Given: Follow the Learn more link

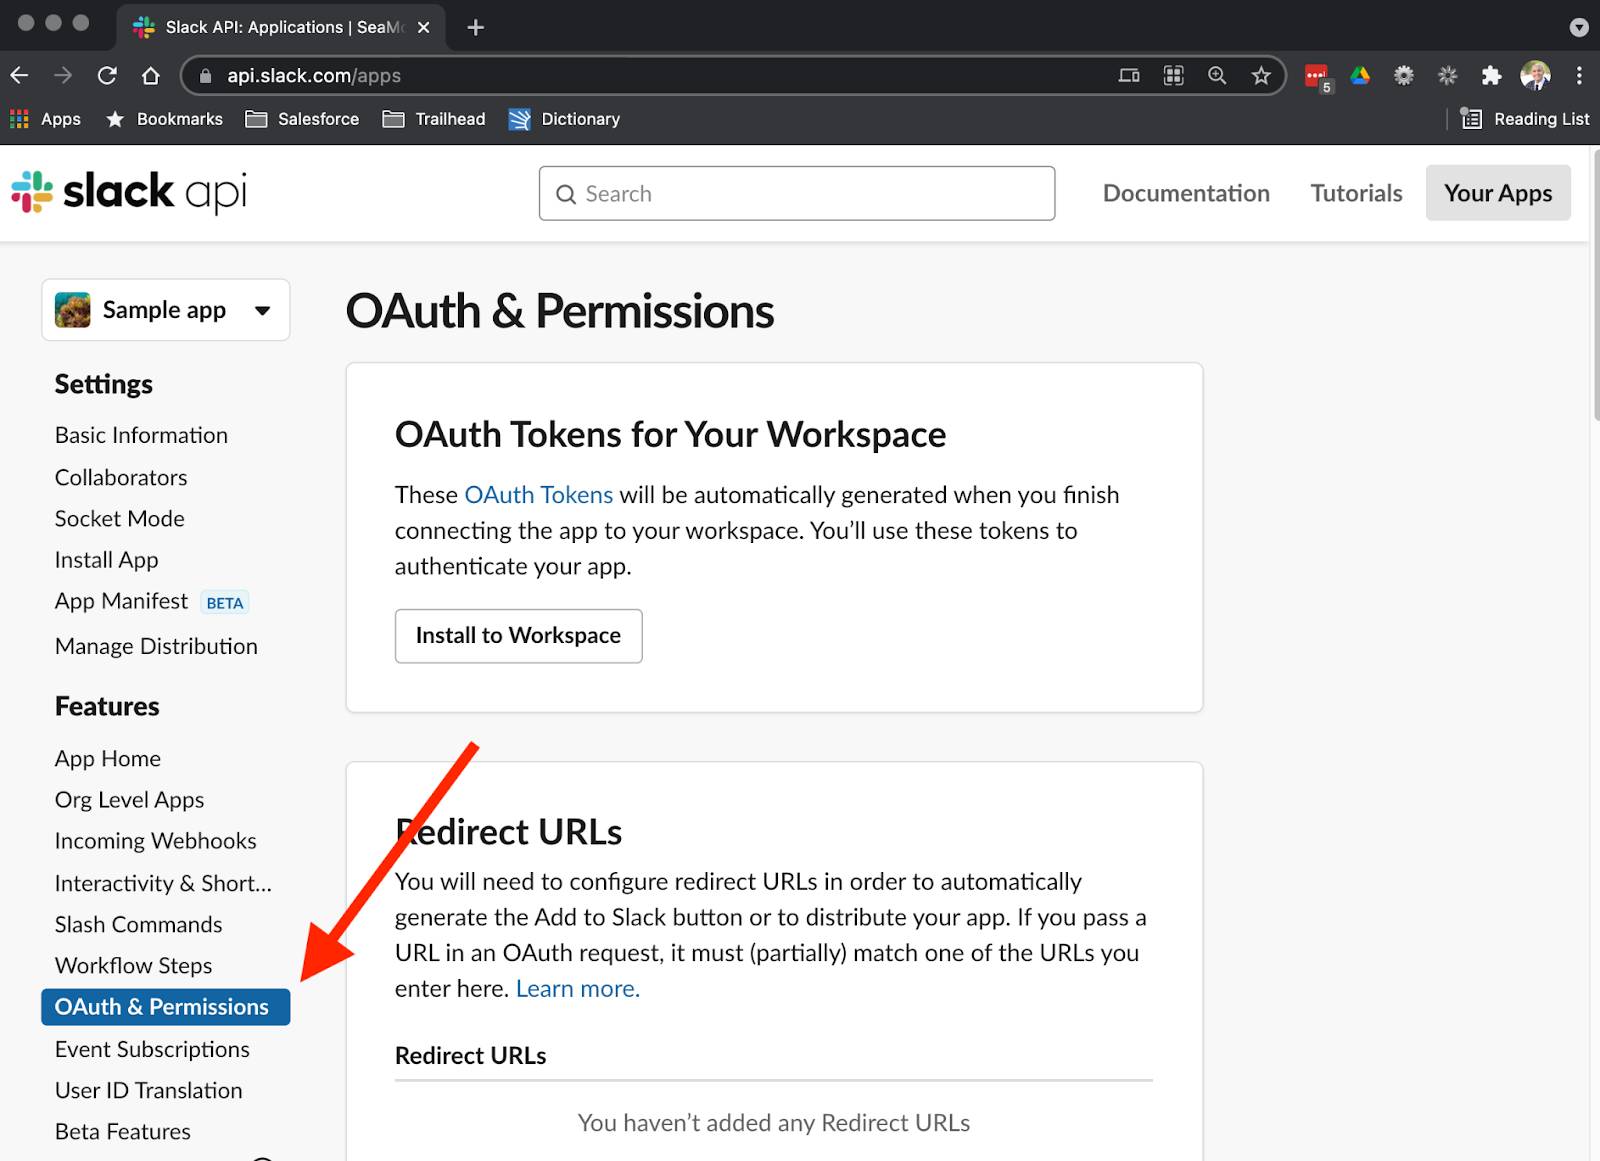Looking at the screenshot, I should pos(577,989).
